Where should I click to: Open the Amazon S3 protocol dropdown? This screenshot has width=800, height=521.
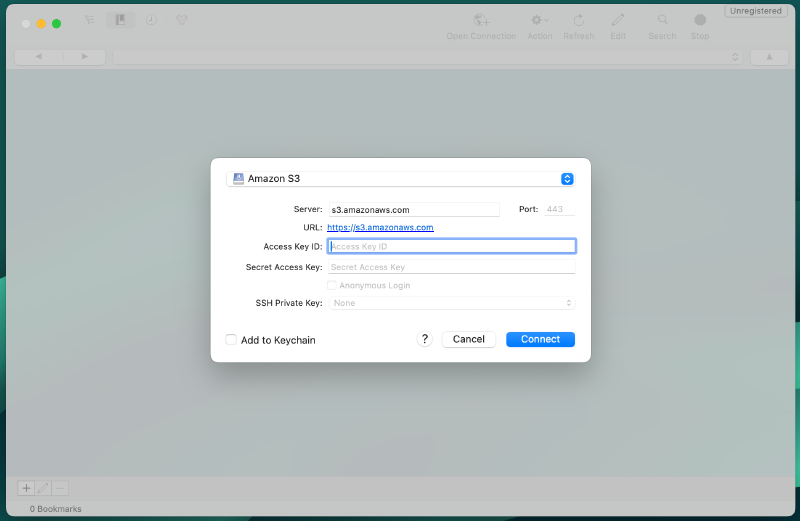(x=400, y=179)
